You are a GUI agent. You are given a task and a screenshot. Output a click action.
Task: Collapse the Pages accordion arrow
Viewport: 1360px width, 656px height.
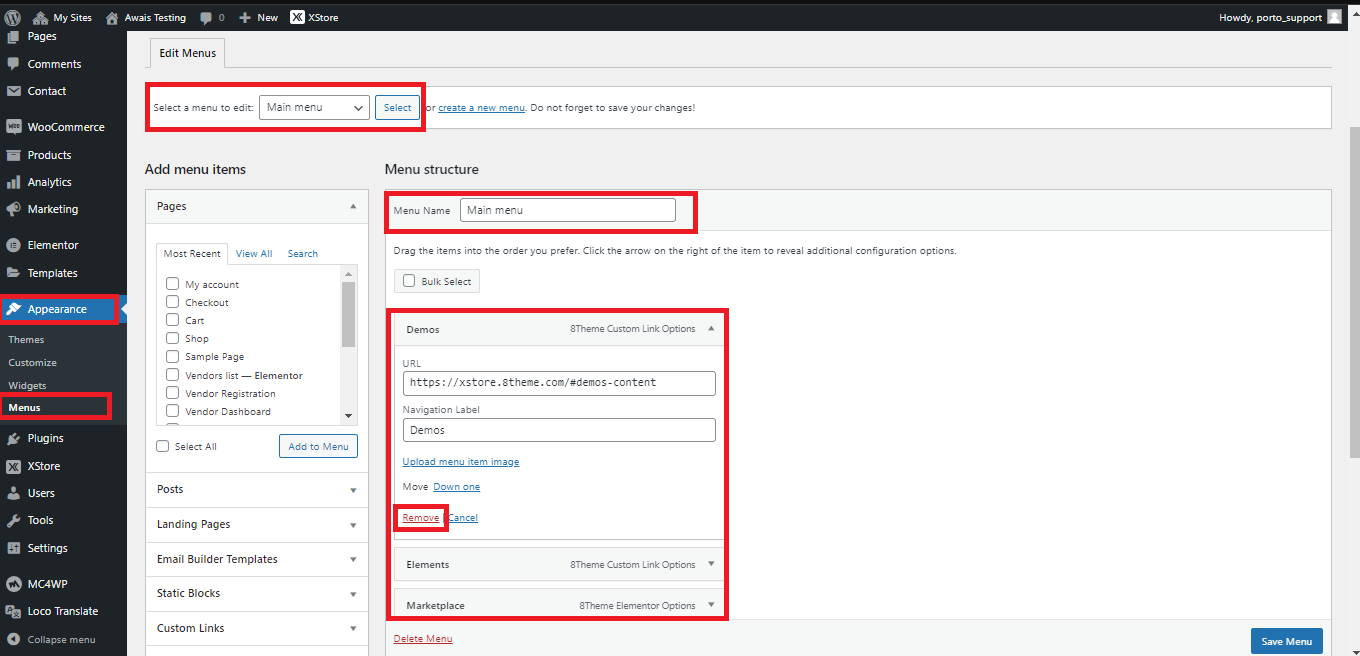click(x=353, y=206)
